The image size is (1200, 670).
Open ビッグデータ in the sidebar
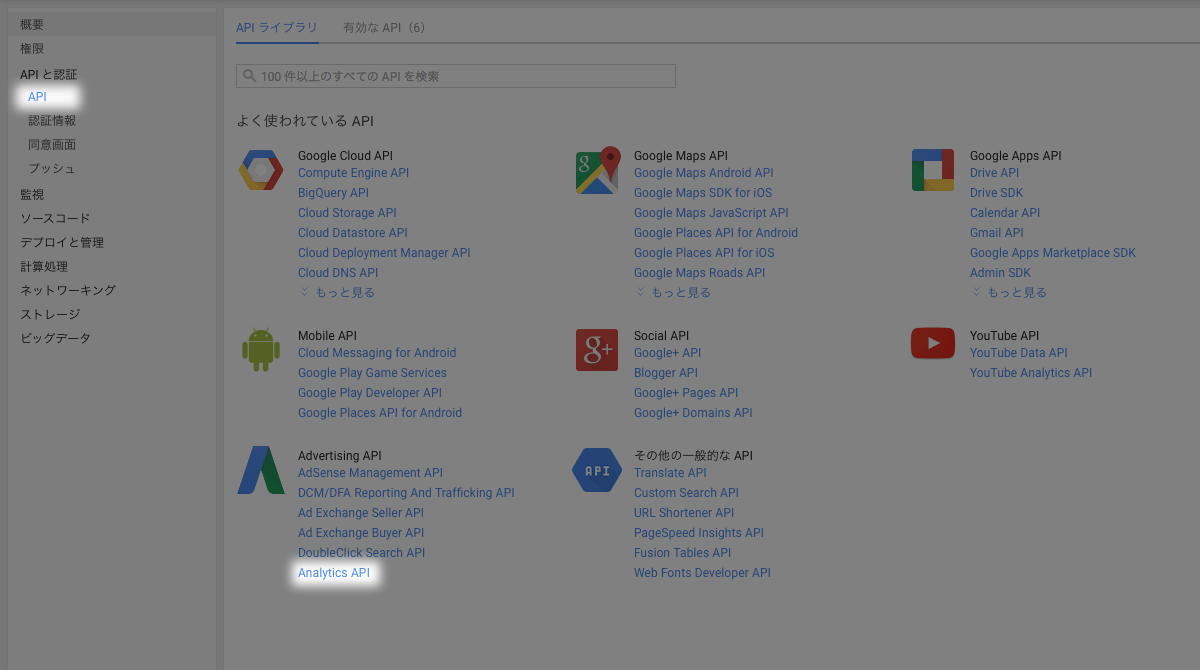click(x=55, y=338)
